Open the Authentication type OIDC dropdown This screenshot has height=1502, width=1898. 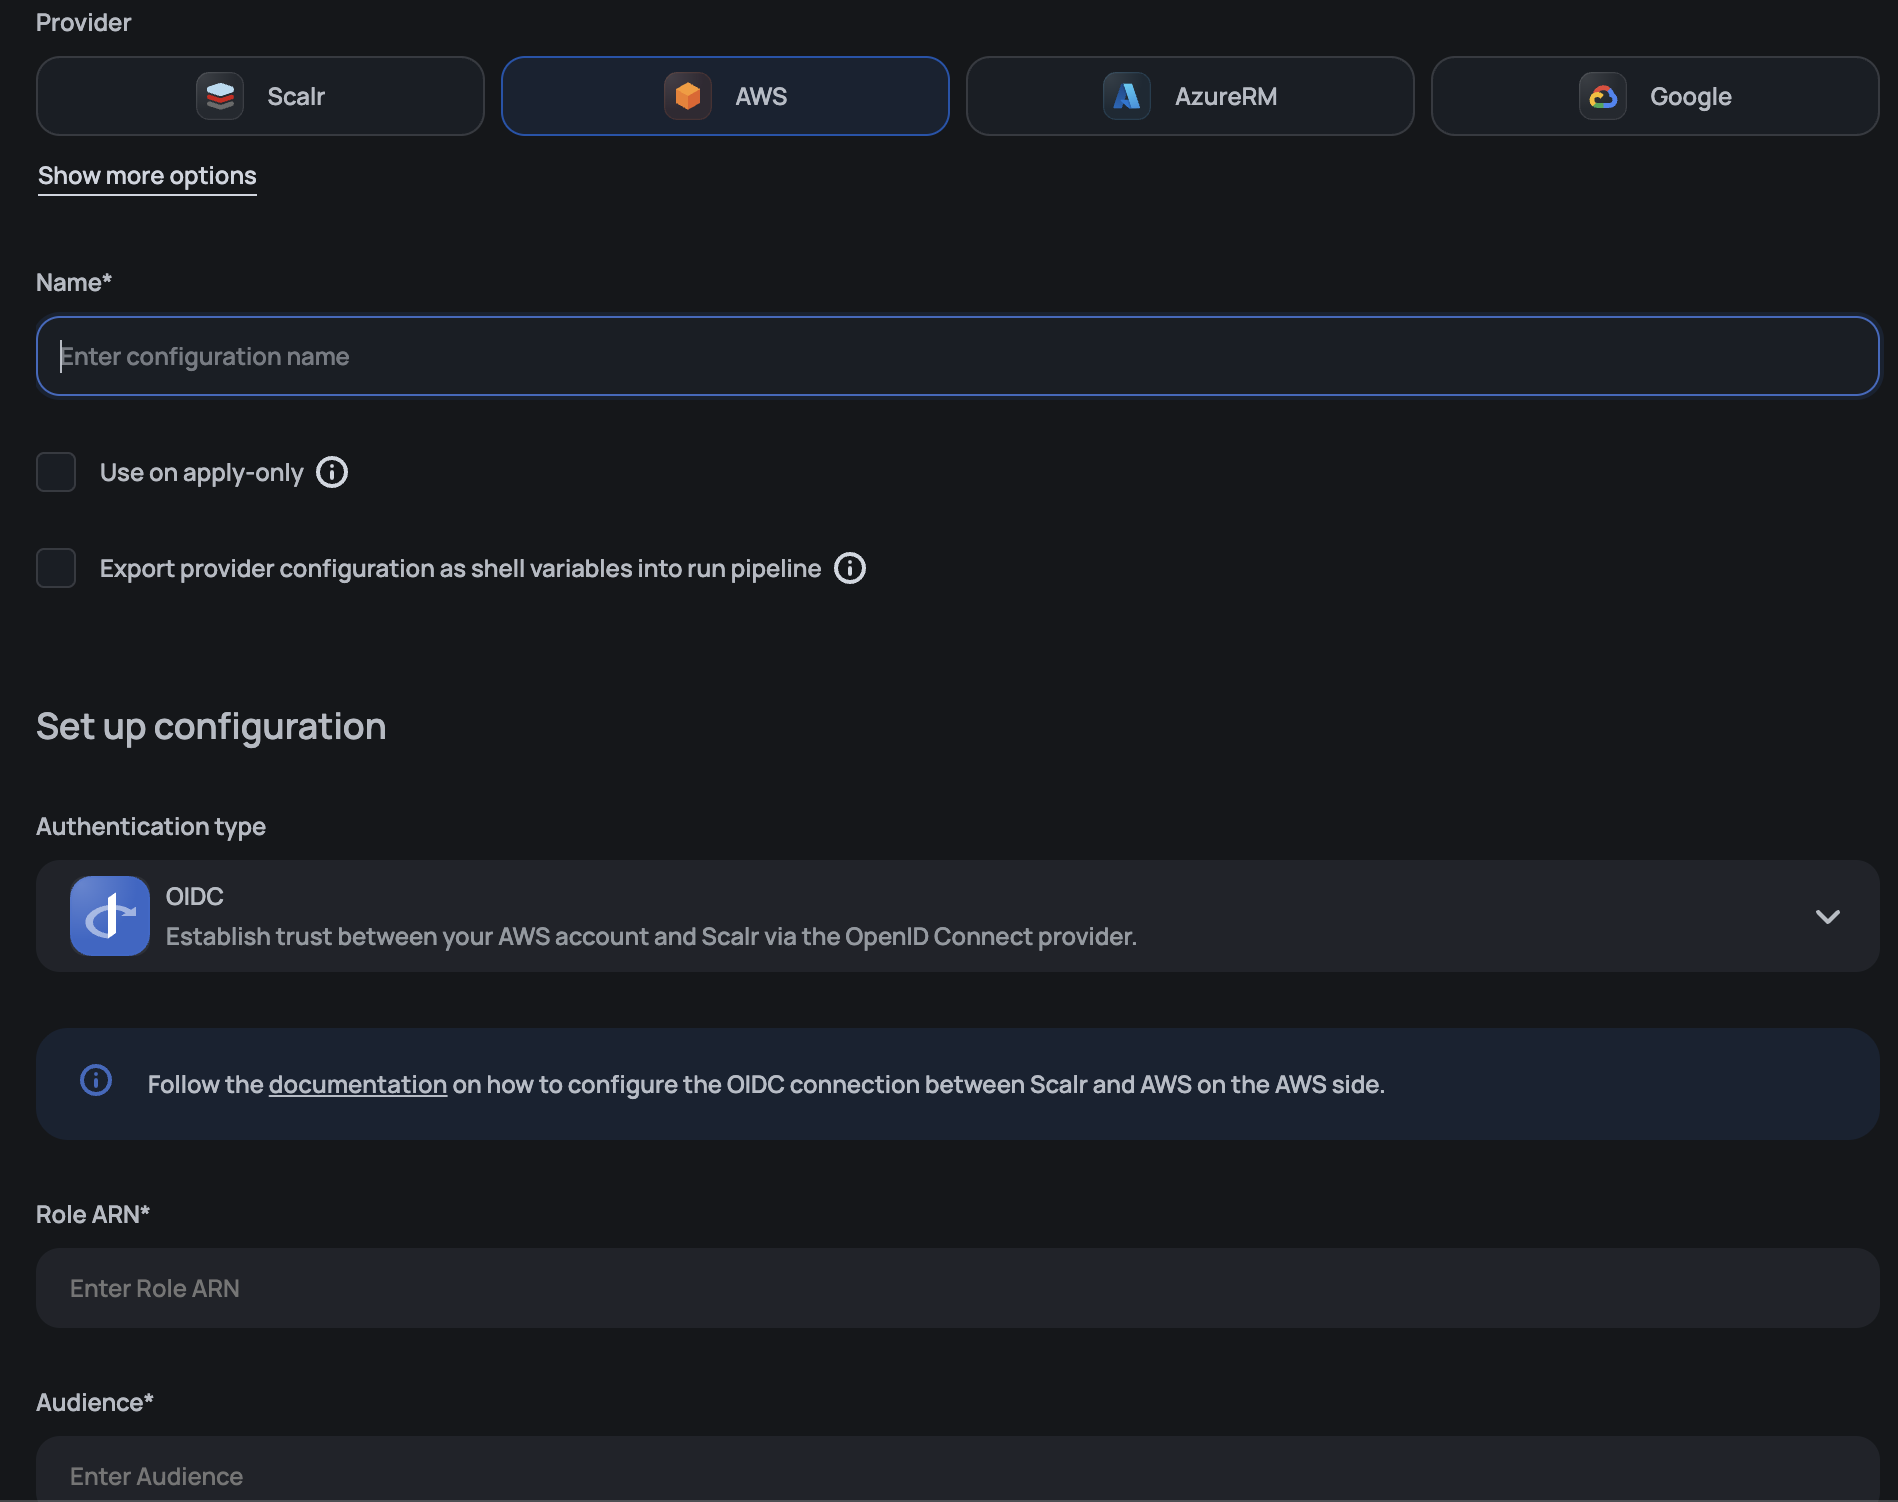click(958, 916)
